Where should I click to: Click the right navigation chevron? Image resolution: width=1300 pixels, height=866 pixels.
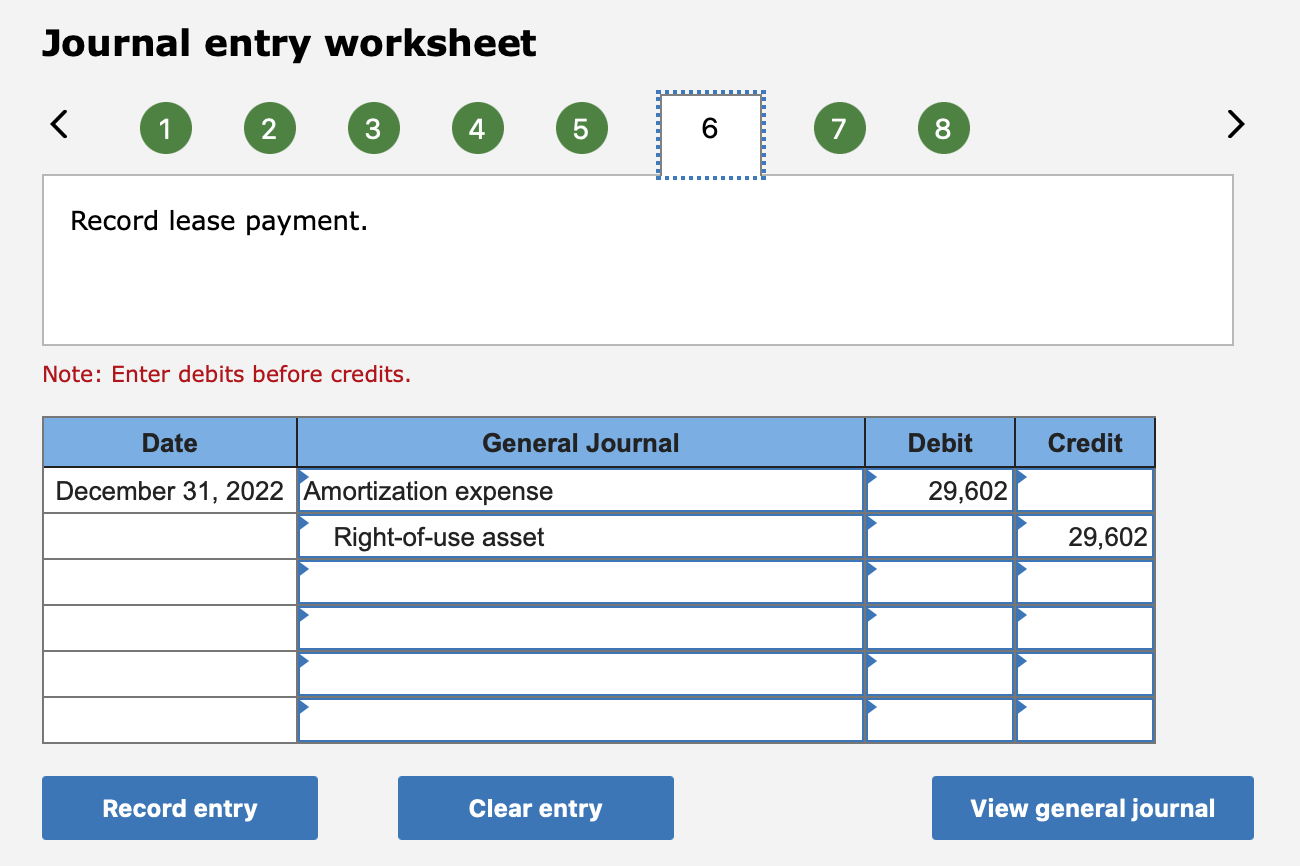coord(1236,124)
